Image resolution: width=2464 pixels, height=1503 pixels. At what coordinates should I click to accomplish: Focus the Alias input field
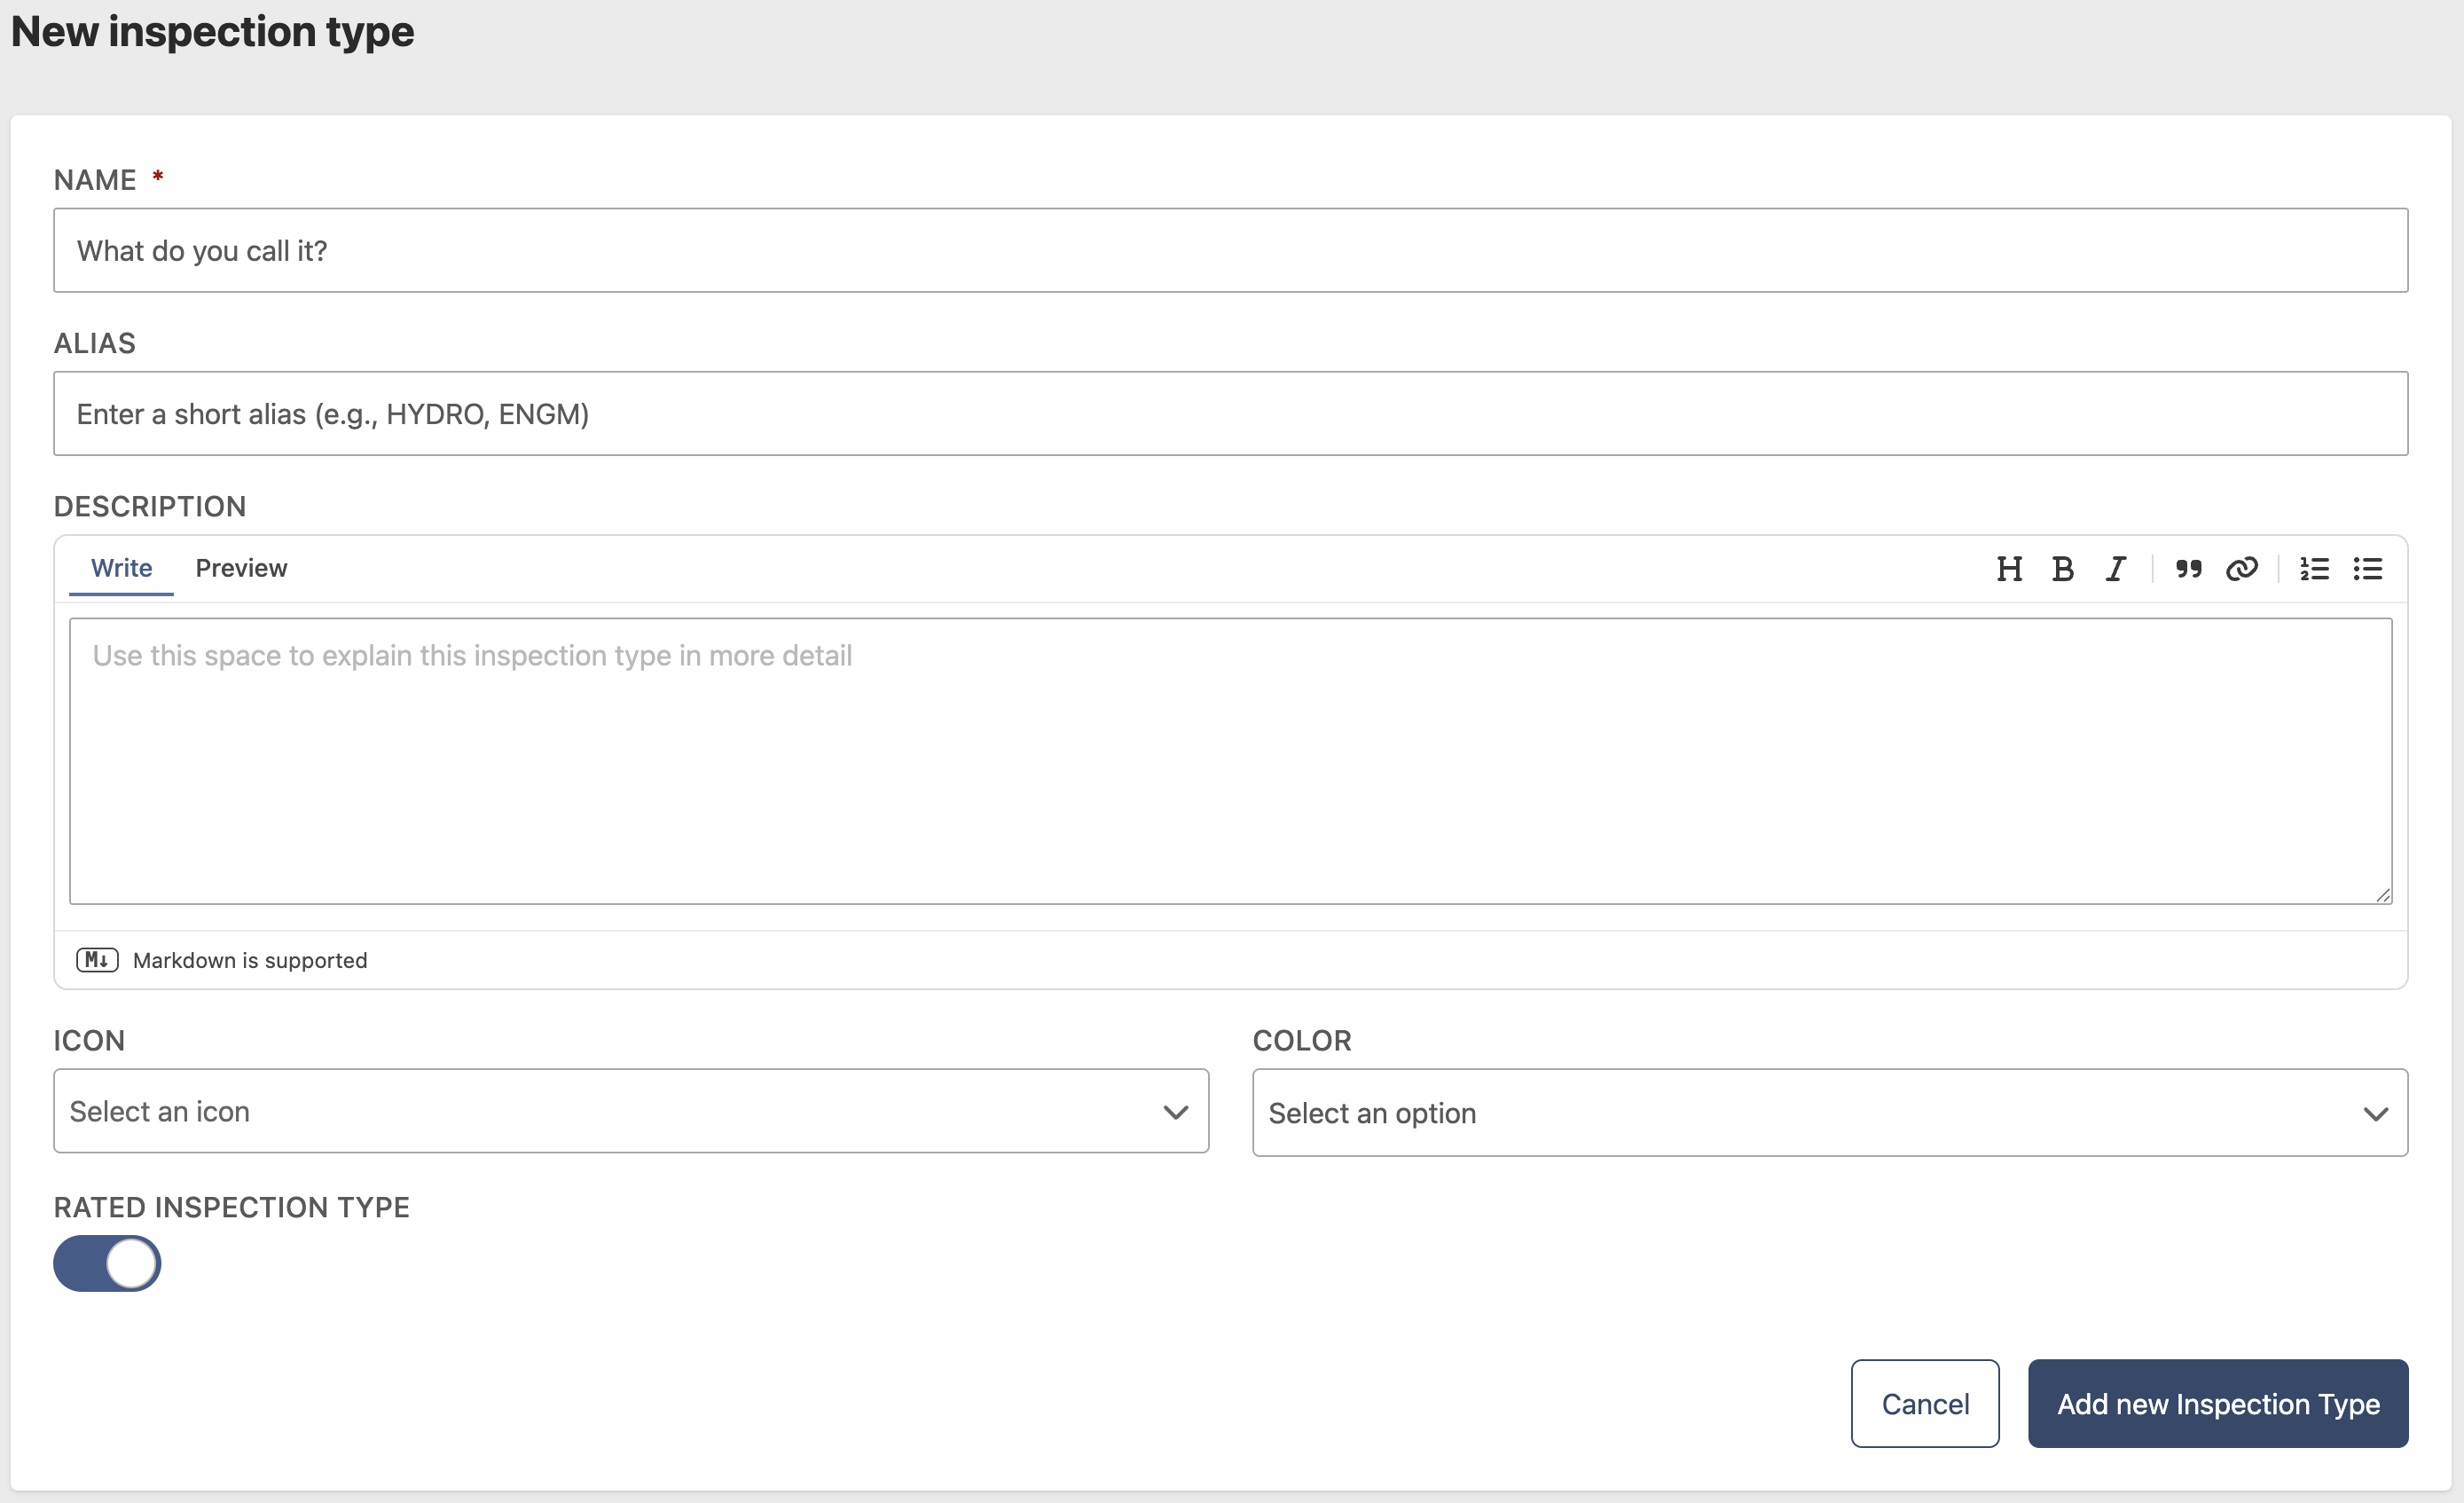coord(1231,414)
